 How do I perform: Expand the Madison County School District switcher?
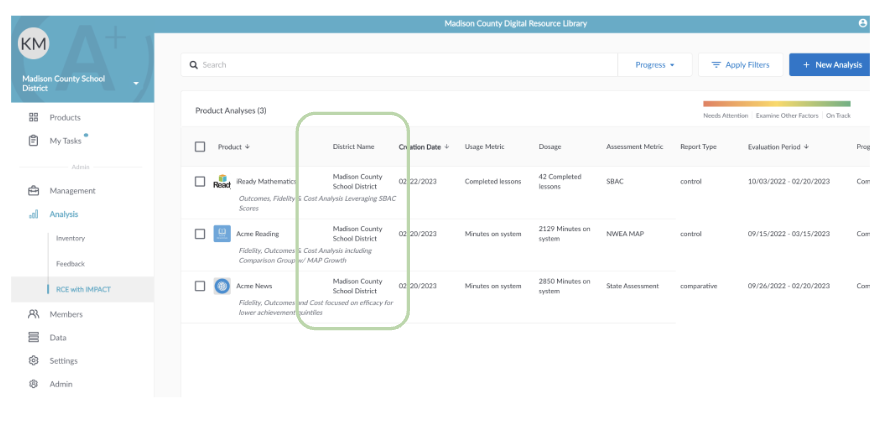[x=136, y=84]
